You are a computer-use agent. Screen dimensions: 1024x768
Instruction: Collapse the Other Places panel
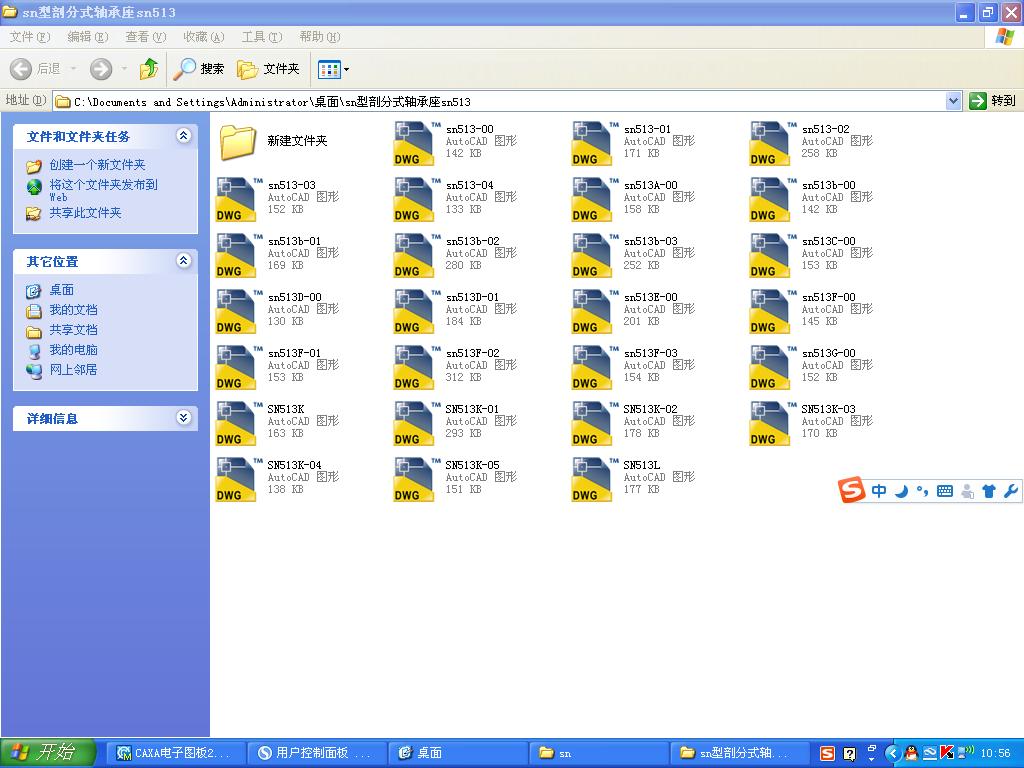point(183,261)
